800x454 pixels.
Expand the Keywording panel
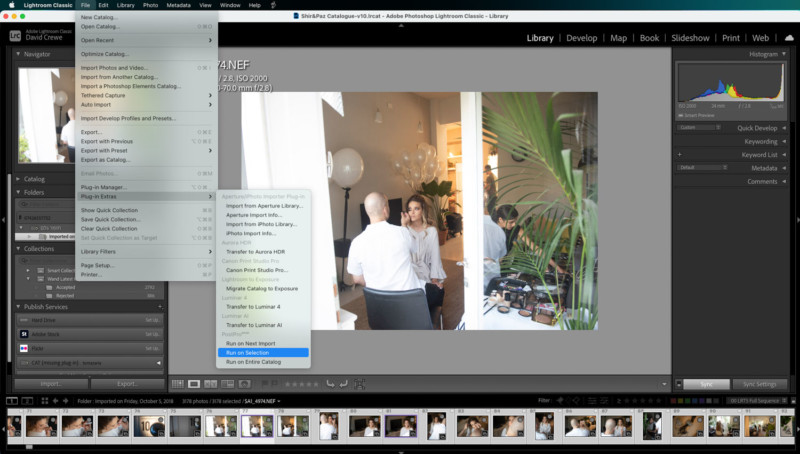(x=784, y=141)
